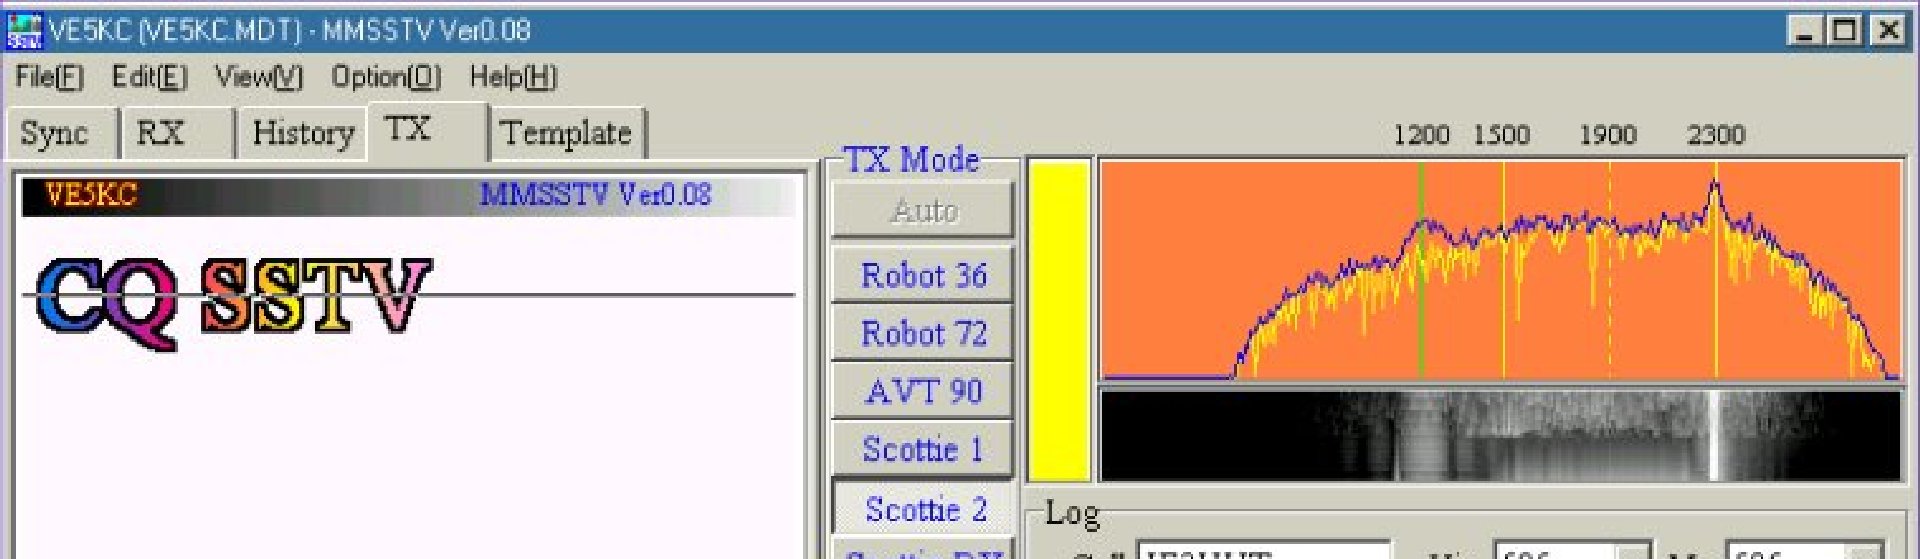The width and height of the screenshot is (1920, 559).
Task: Select Robot 72 TX mode
Action: pyautogui.click(x=923, y=333)
